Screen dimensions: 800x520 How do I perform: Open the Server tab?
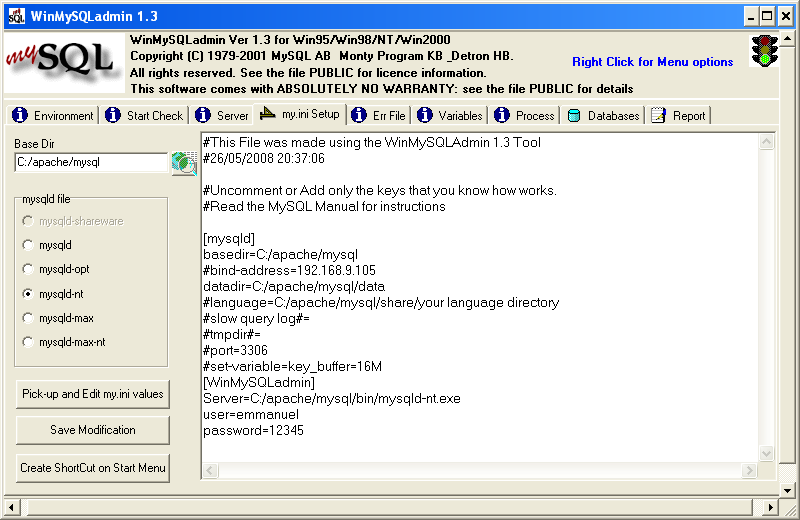(222, 116)
